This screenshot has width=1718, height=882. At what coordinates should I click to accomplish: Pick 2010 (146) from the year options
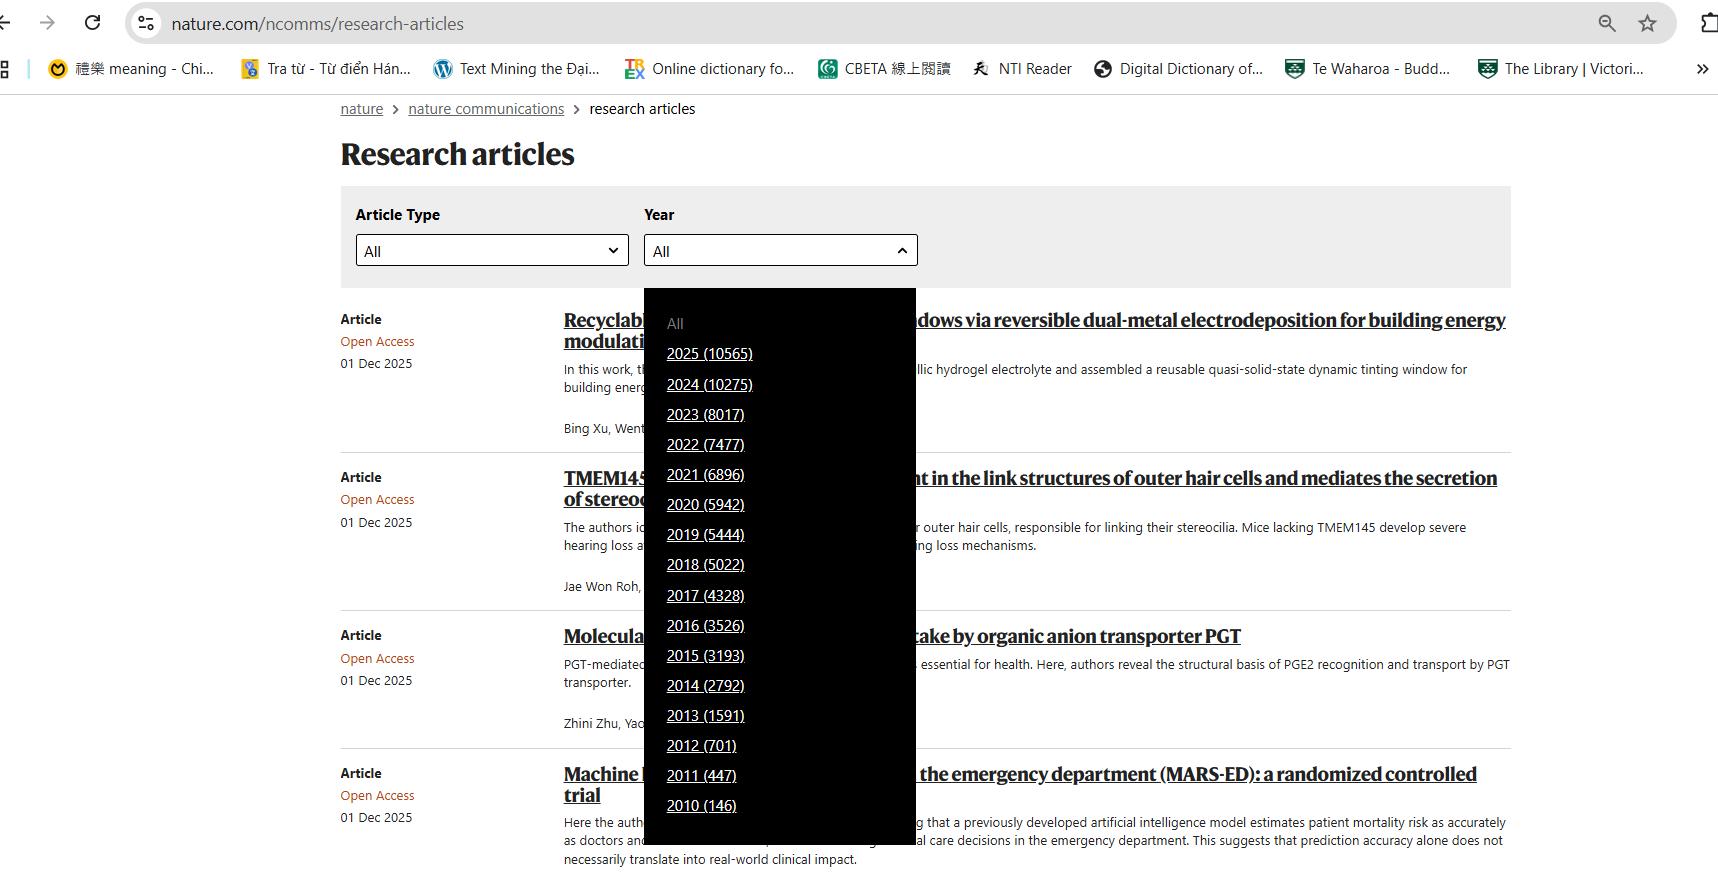click(x=701, y=806)
